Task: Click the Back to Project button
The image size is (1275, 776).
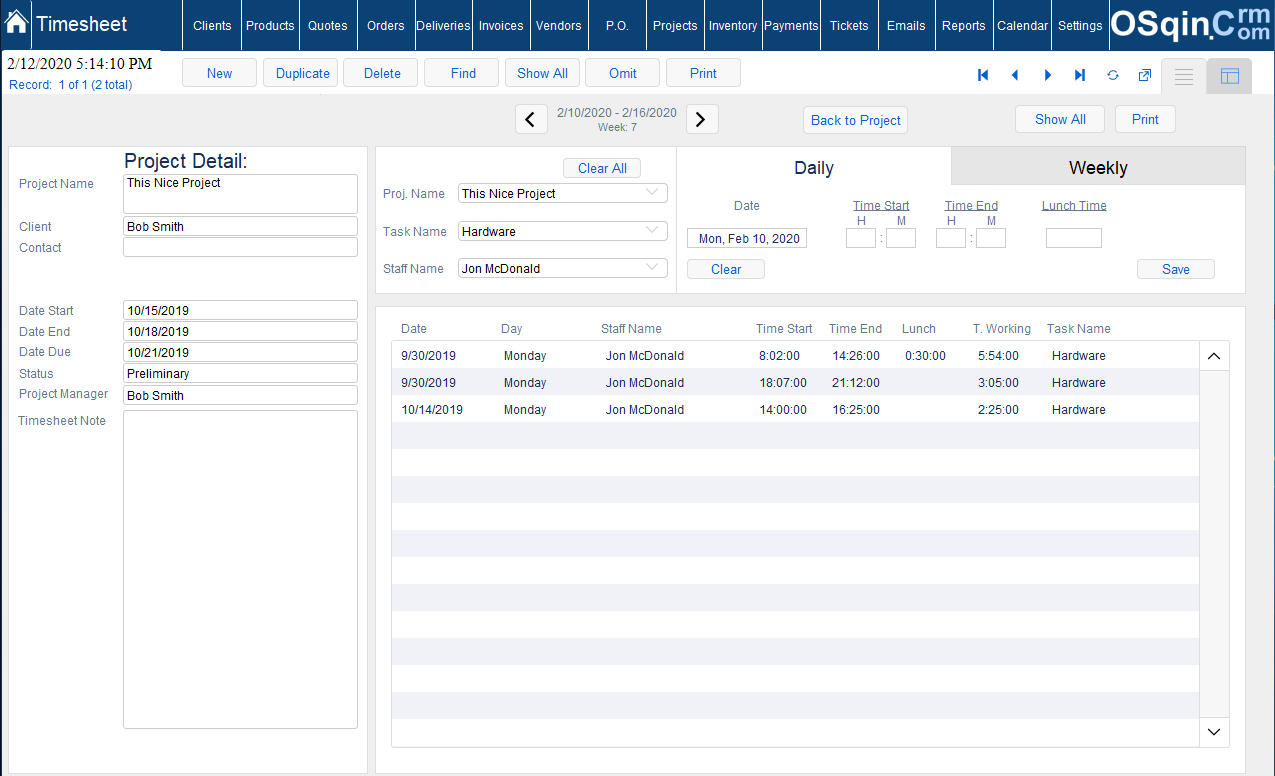Action: [x=855, y=119]
